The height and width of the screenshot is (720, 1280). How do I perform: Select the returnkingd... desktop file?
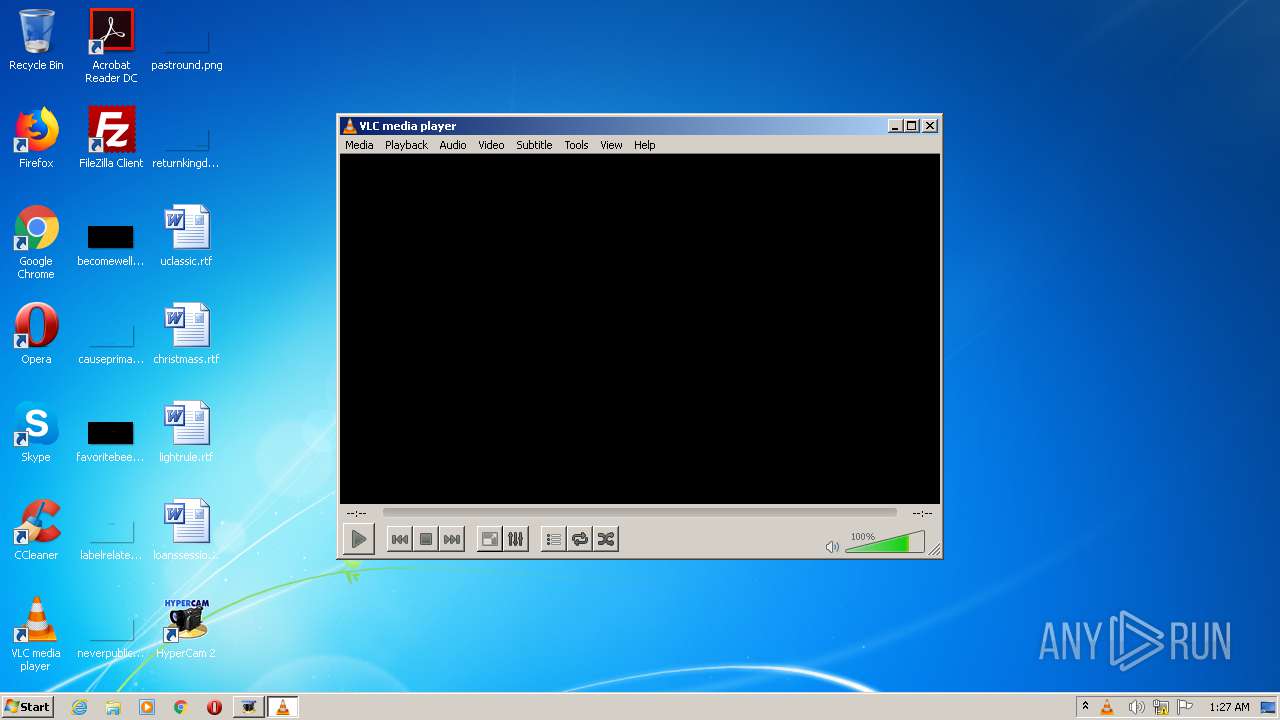(x=186, y=147)
